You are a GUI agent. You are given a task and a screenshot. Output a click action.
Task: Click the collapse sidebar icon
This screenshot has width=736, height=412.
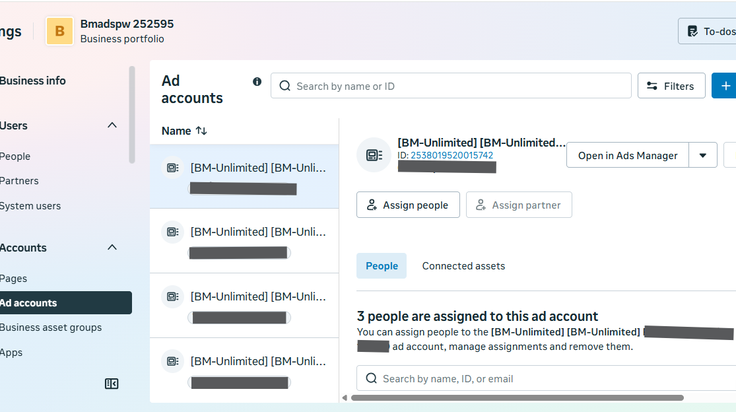click(x=111, y=384)
